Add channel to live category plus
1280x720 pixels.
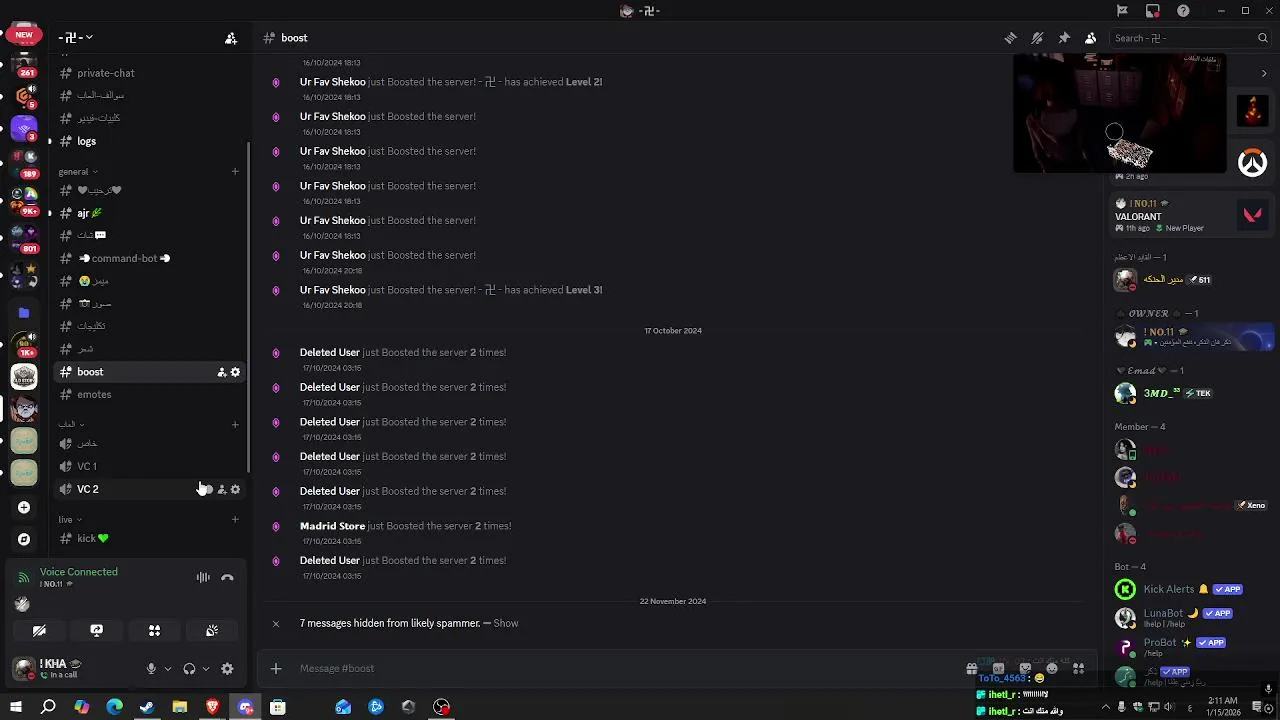[235, 519]
